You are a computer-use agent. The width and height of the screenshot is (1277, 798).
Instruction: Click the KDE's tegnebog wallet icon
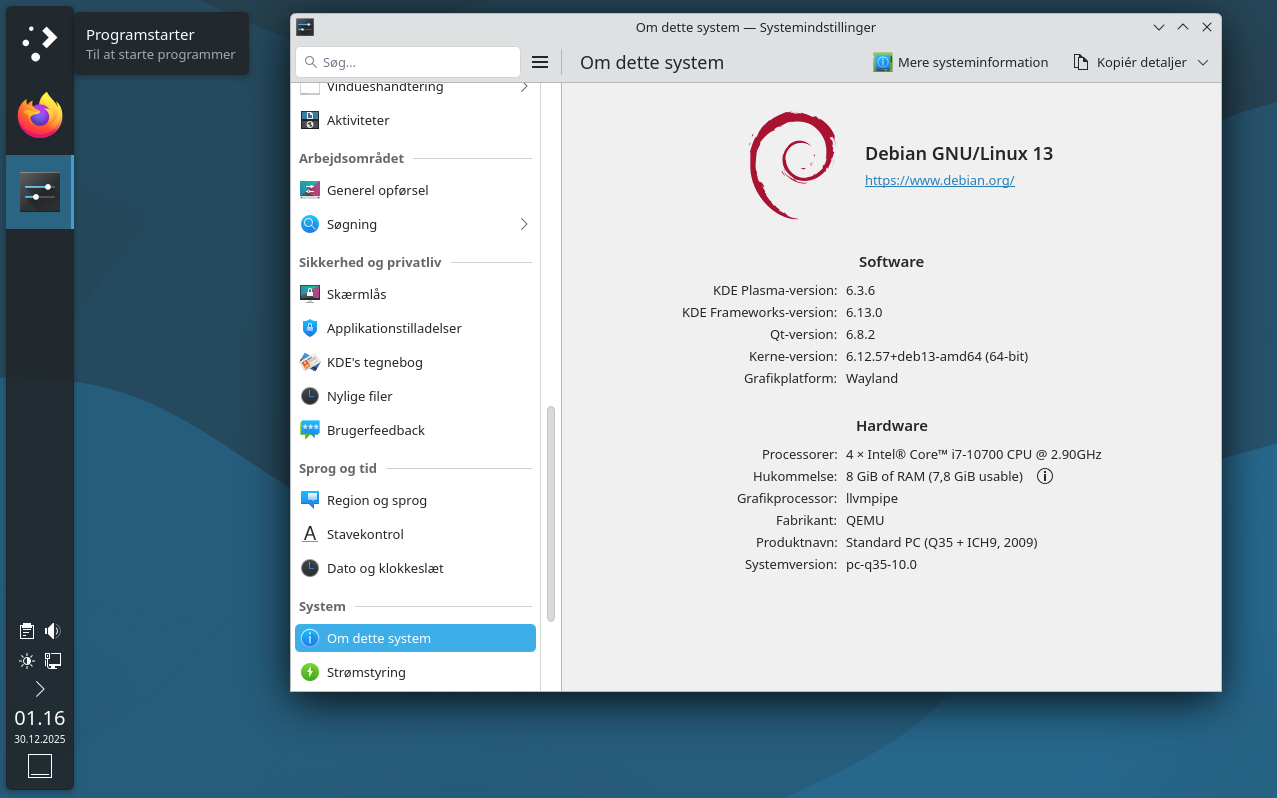[310, 361]
